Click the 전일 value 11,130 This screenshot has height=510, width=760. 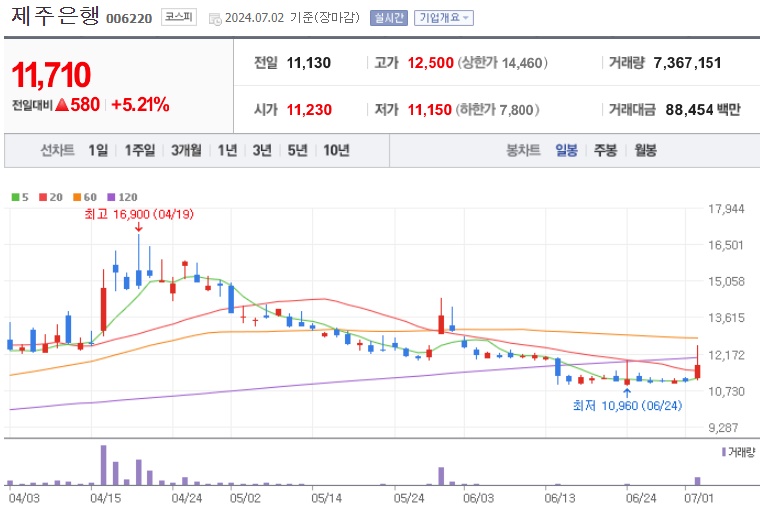pyautogui.click(x=309, y=63)
